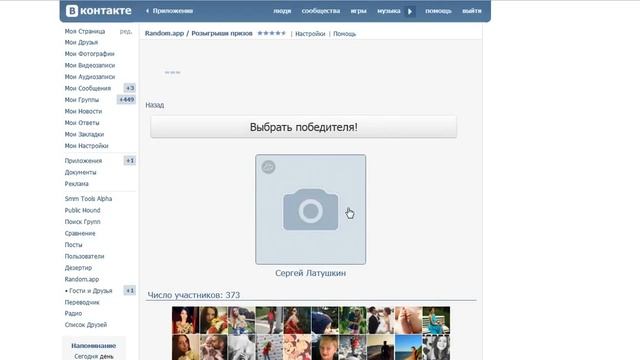Open Реклама in sidebar
Screen dimensions: 640x360
pyautogui.click(x=77, y=184)
